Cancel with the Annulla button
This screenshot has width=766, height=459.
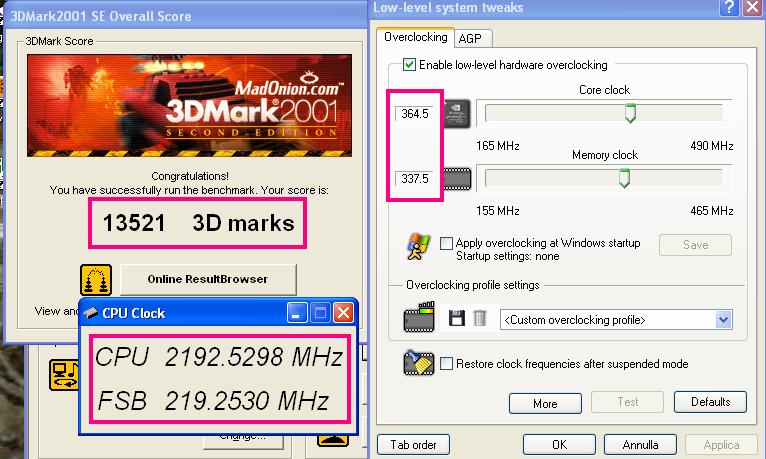[x=640, y=445]
